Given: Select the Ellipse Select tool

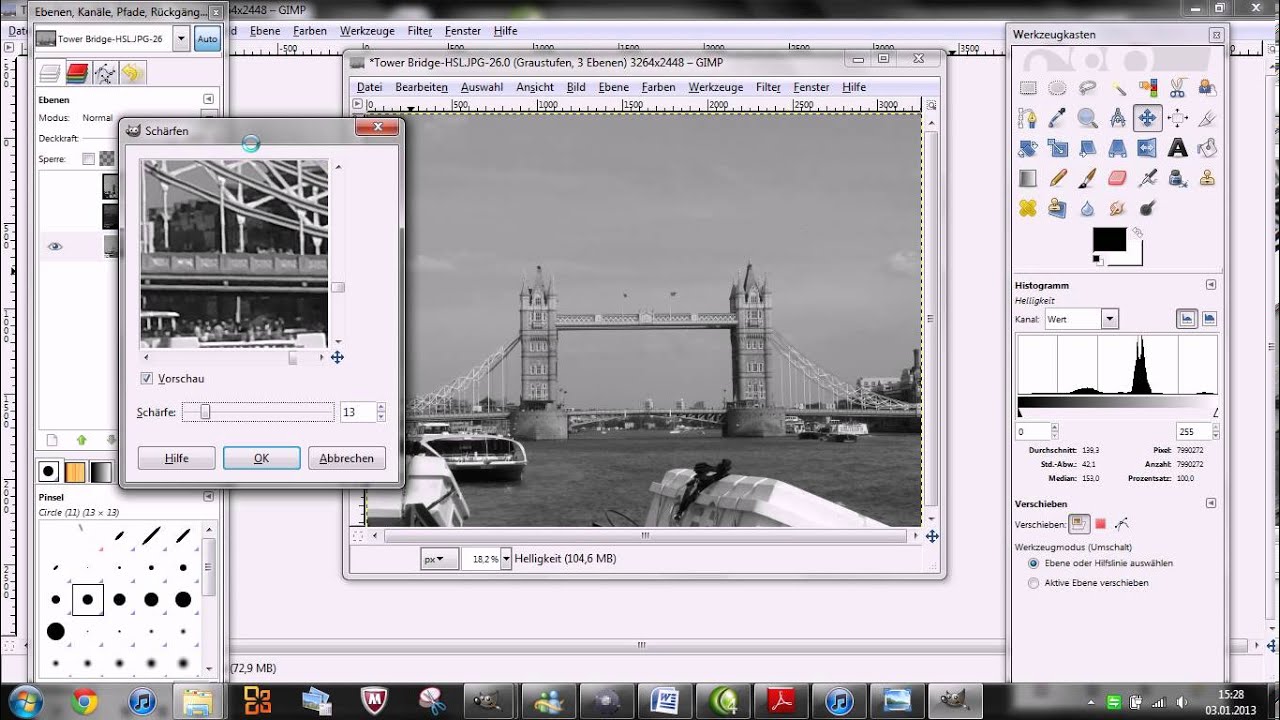Looking at the screenshot, I should coord(1057,88).
